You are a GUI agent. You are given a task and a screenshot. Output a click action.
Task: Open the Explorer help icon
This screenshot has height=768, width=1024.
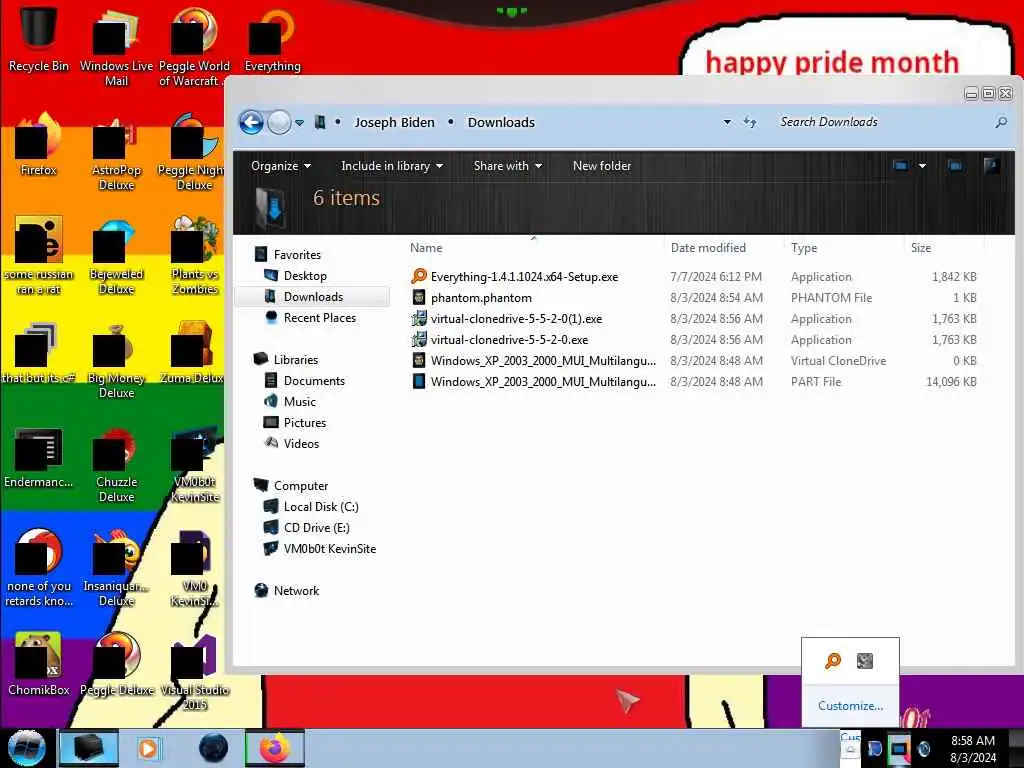click(x=991, y=166)
